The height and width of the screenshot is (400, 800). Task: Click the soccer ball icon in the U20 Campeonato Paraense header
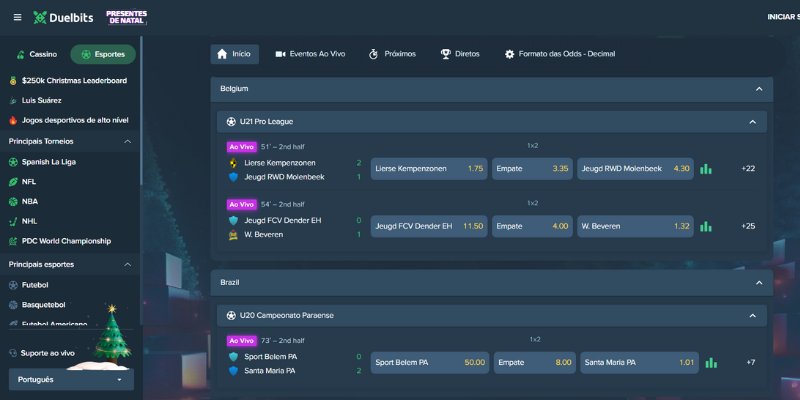[x=231, y=315]
